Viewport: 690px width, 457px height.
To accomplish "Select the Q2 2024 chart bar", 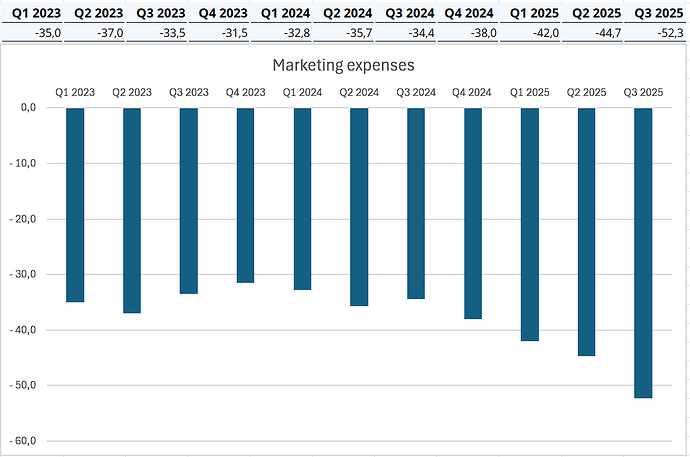I will [360, 206].
